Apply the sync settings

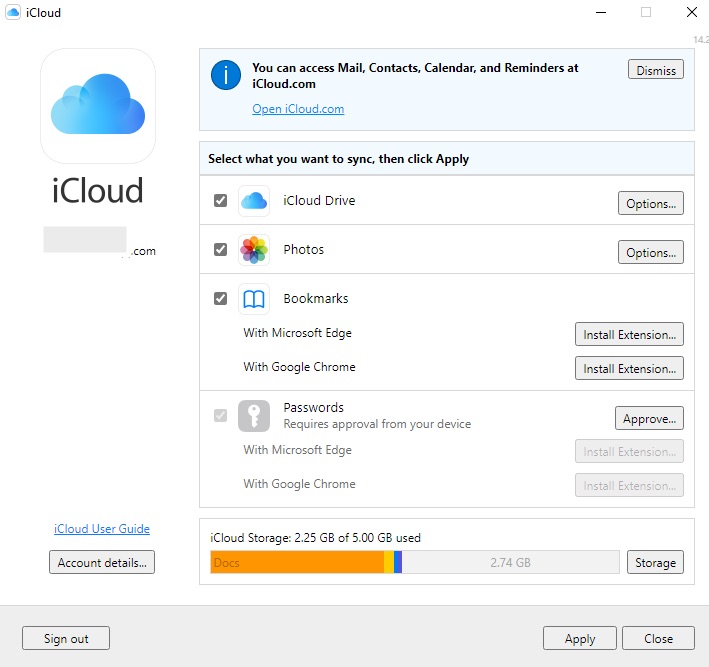[580, 638]
